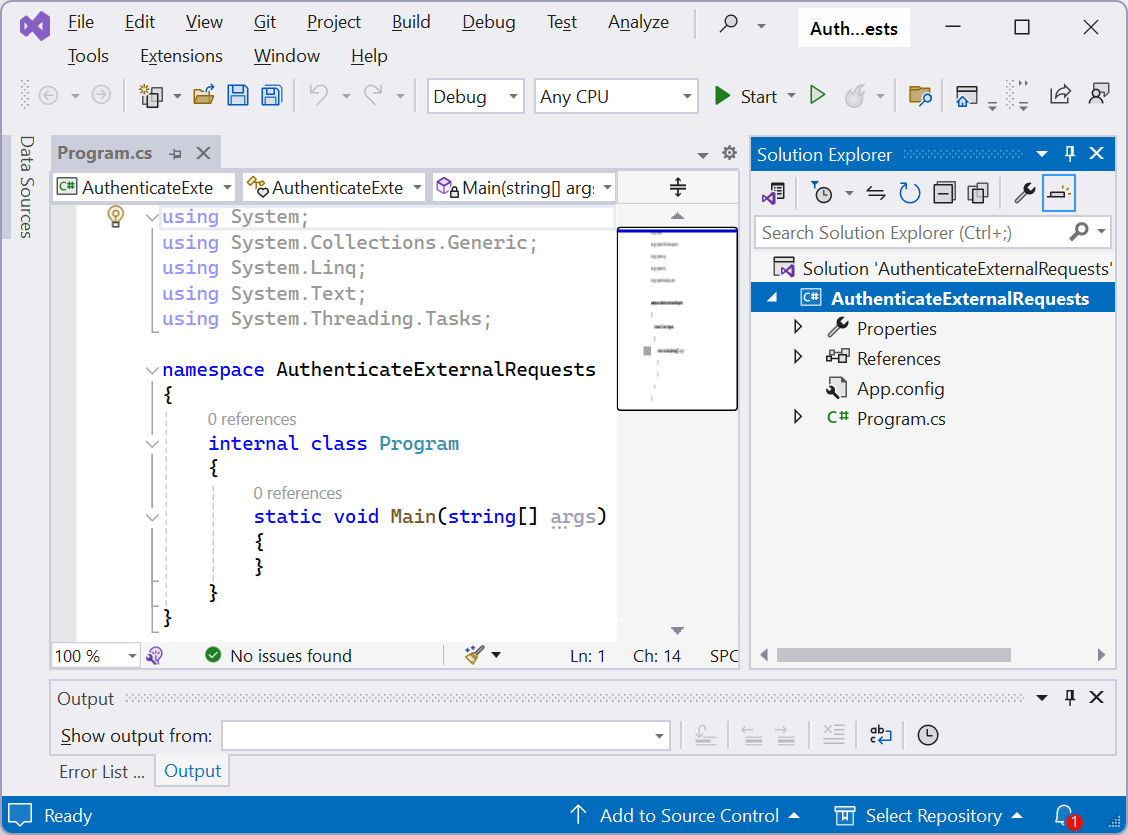1128x835 pixels.
Task: Click the split editor handle icon
Action: pos(678,188)
